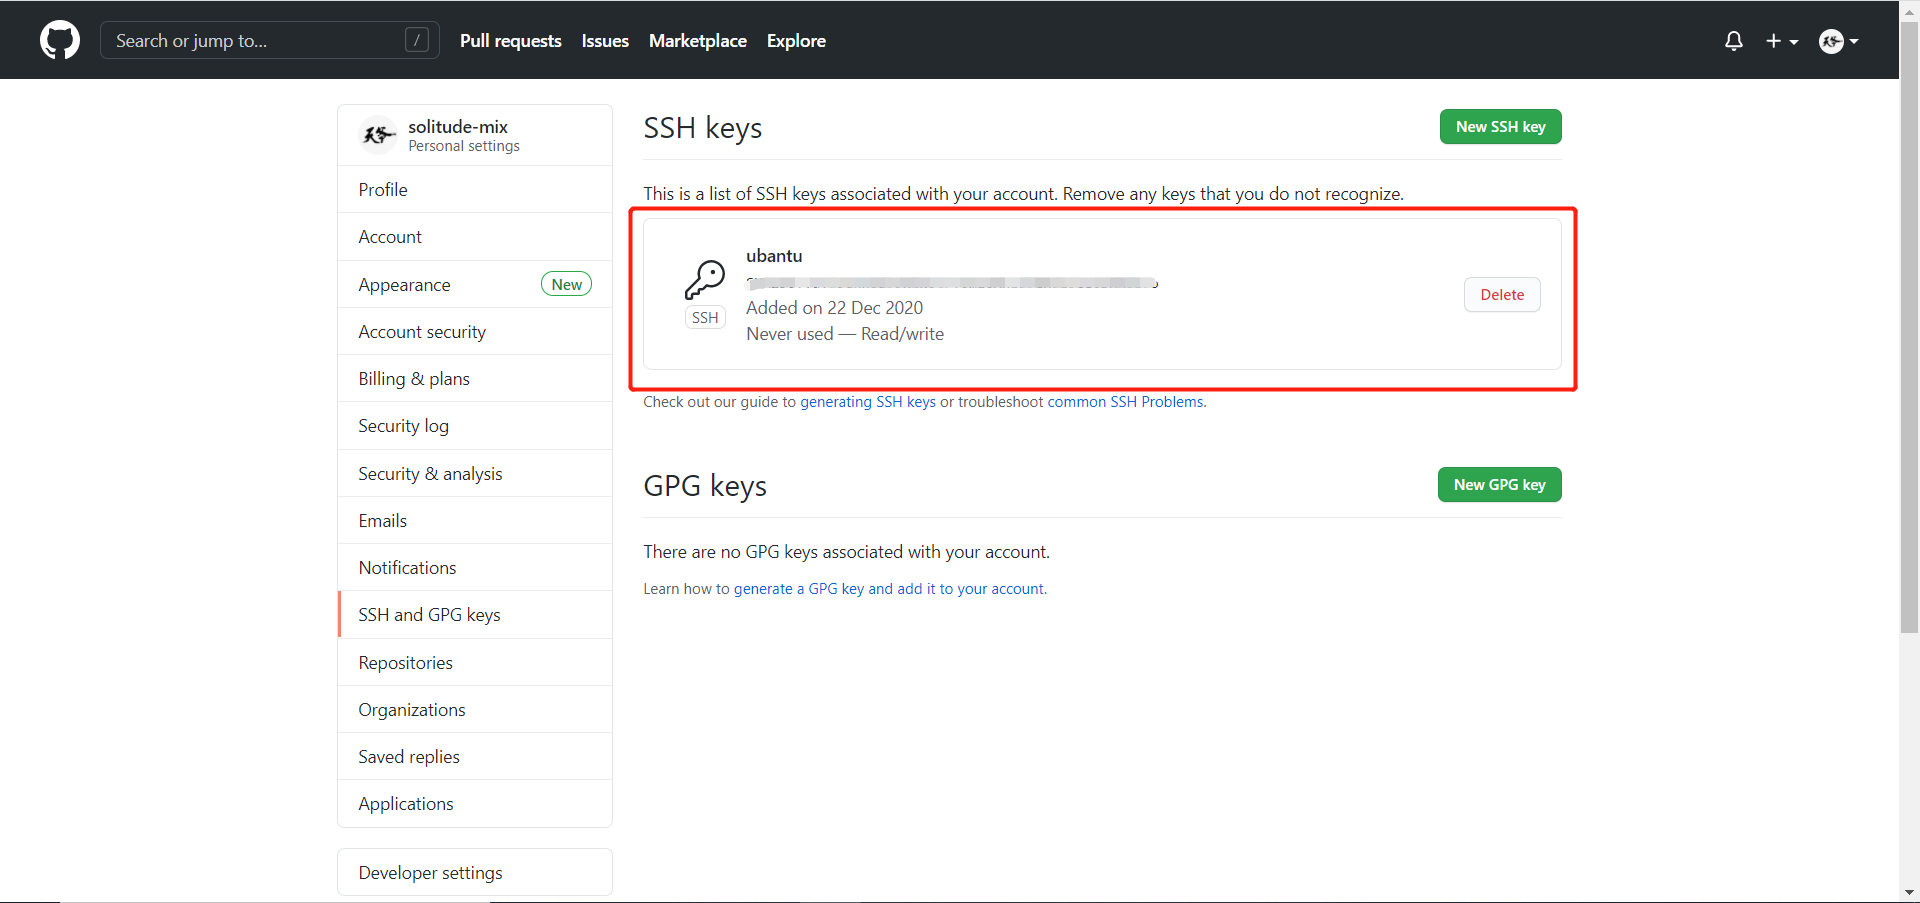Viewport: 1920px width, 903px height.
Task: Open Issues in the top nav
Action: 605,41
